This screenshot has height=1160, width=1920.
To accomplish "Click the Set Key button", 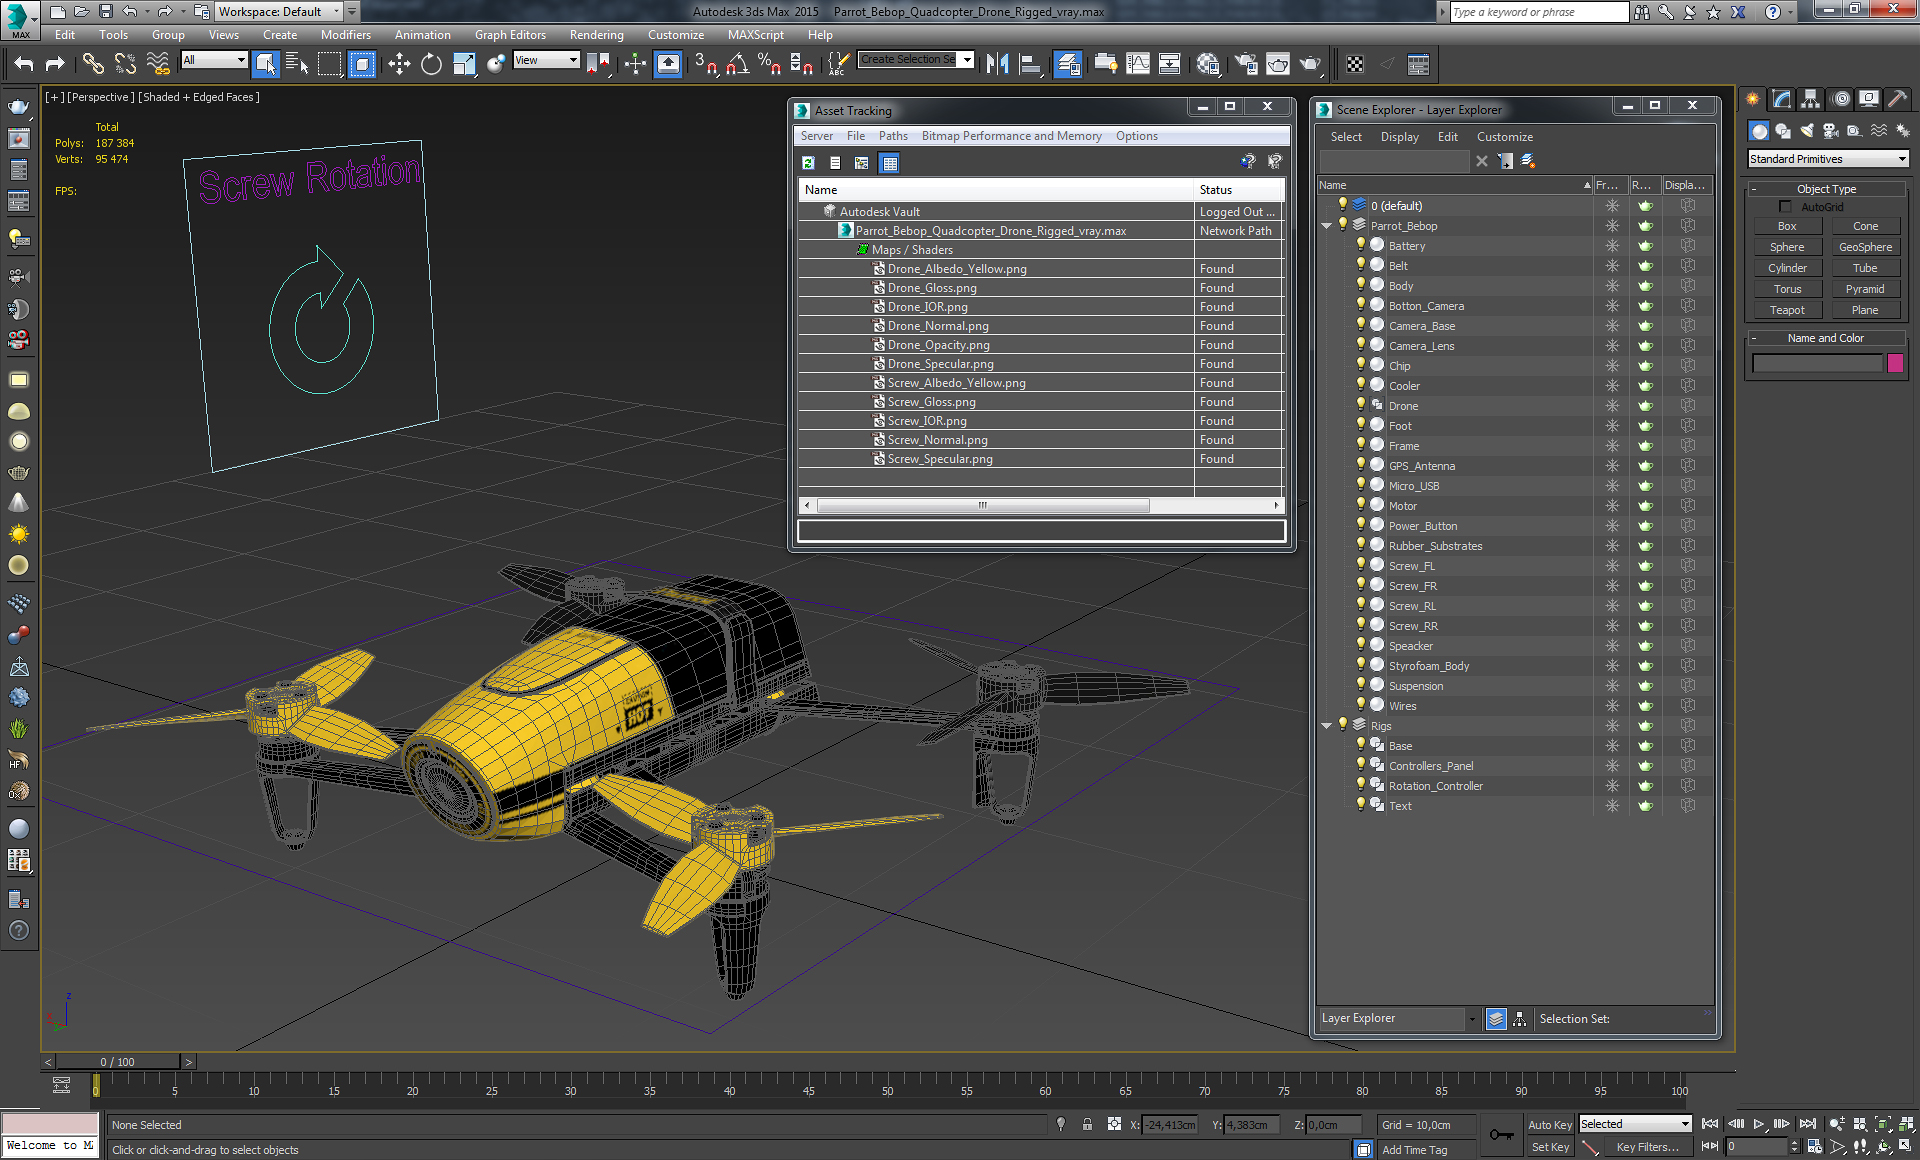I will point(1549,1147).
